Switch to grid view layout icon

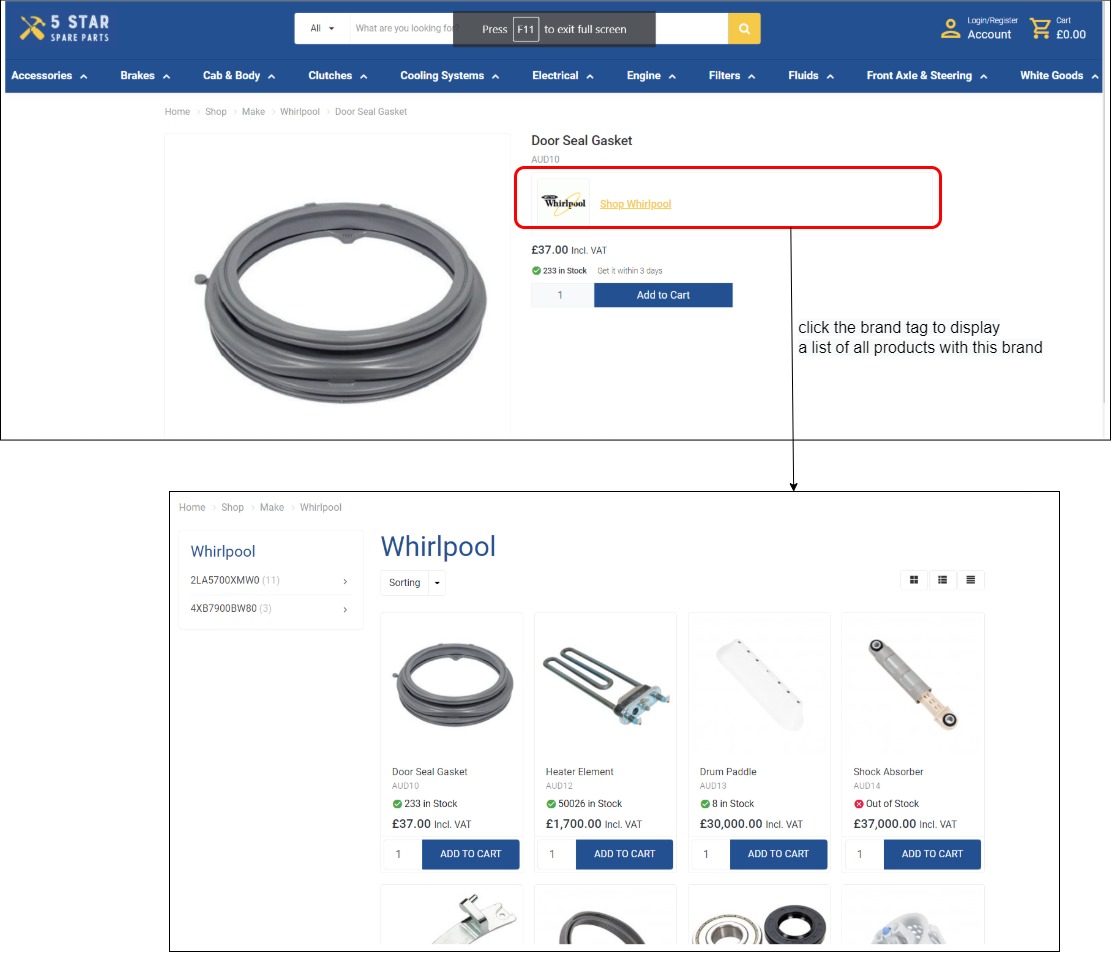coord(914,580)
